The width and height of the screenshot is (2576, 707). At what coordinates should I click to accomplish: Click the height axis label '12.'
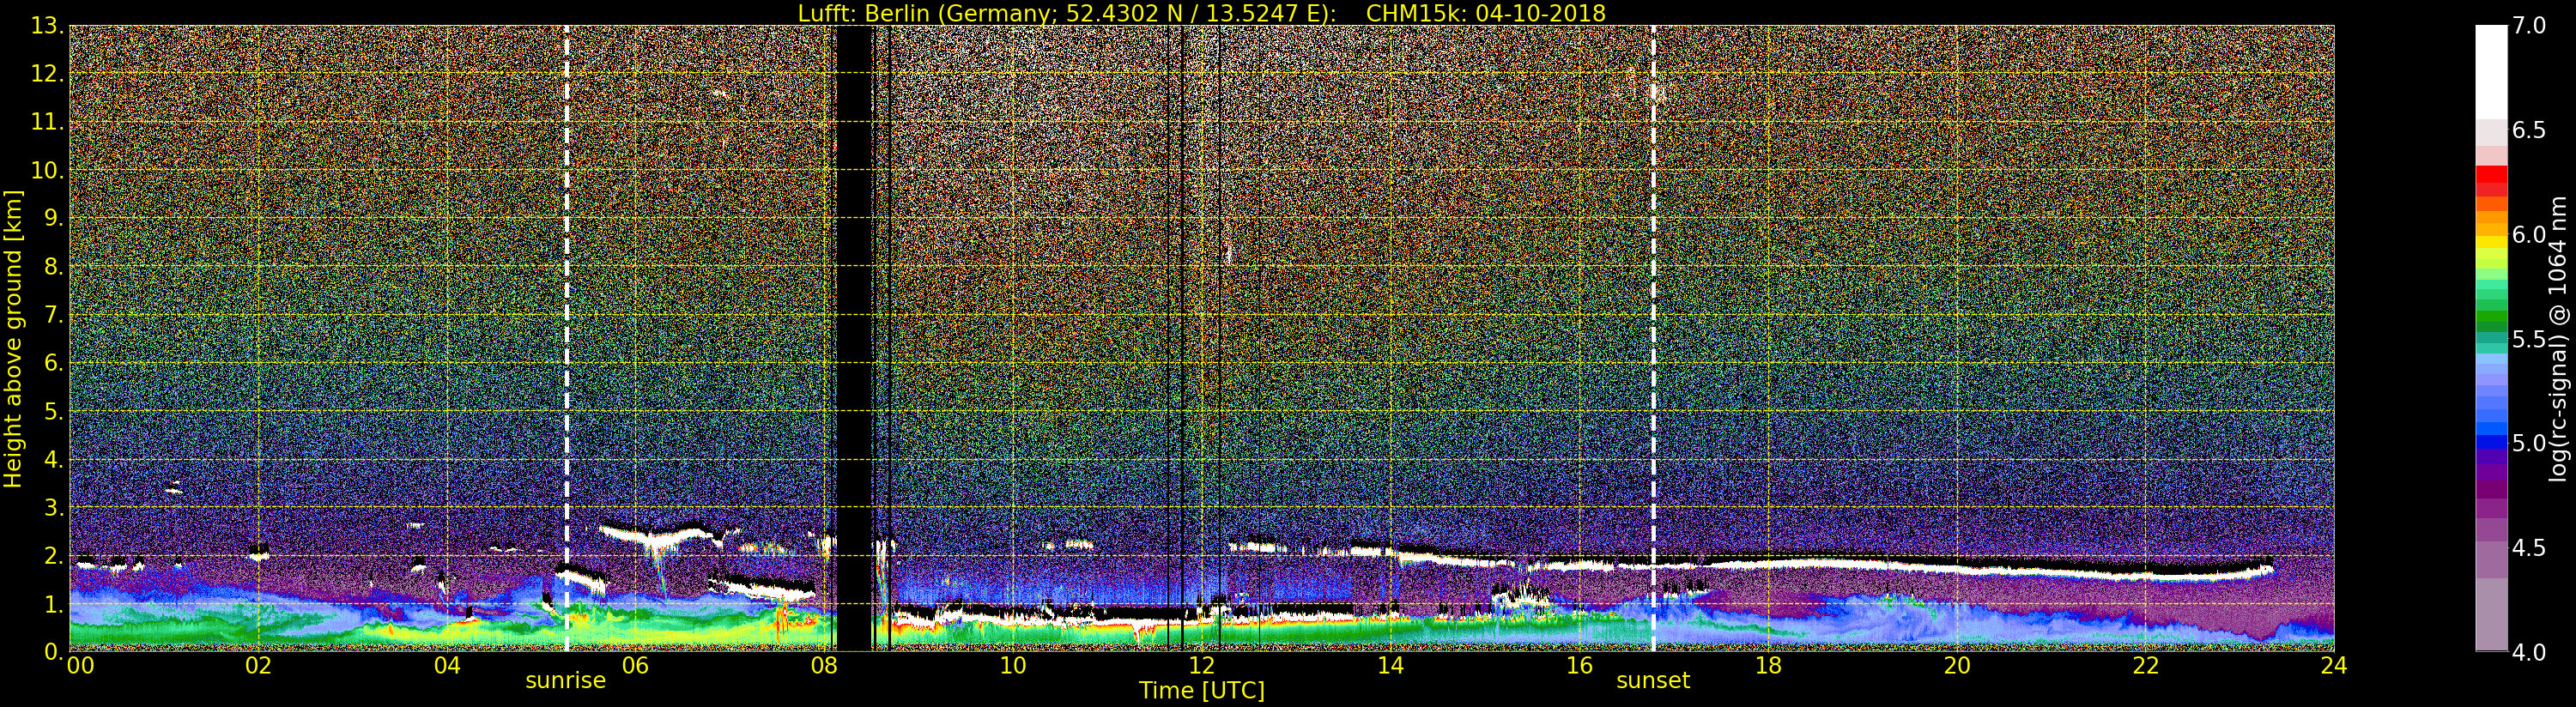pos(47,74)
